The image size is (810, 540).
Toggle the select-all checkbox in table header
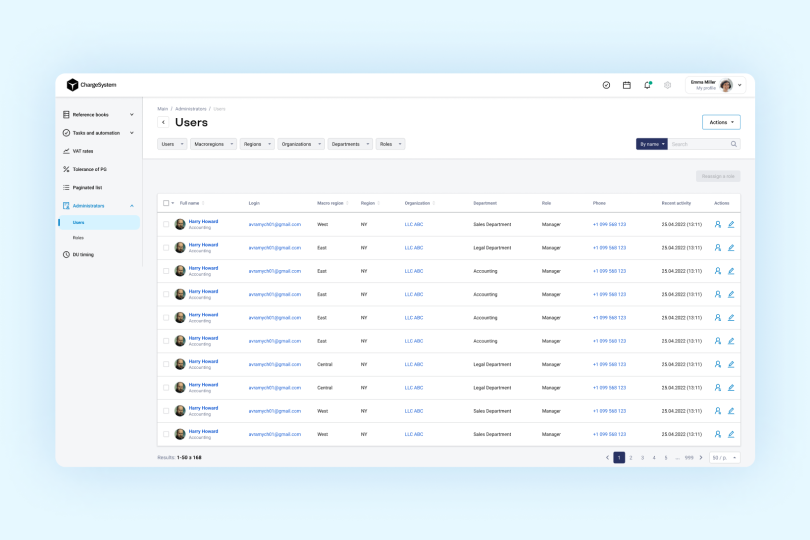(166, 203)
